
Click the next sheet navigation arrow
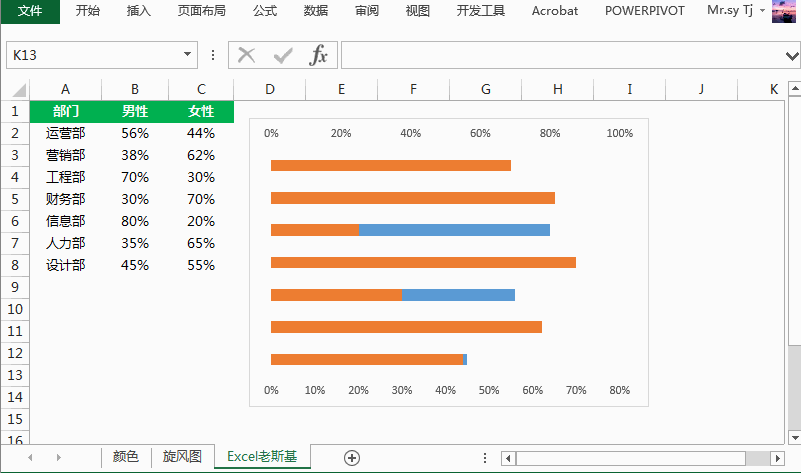point(59,457)
